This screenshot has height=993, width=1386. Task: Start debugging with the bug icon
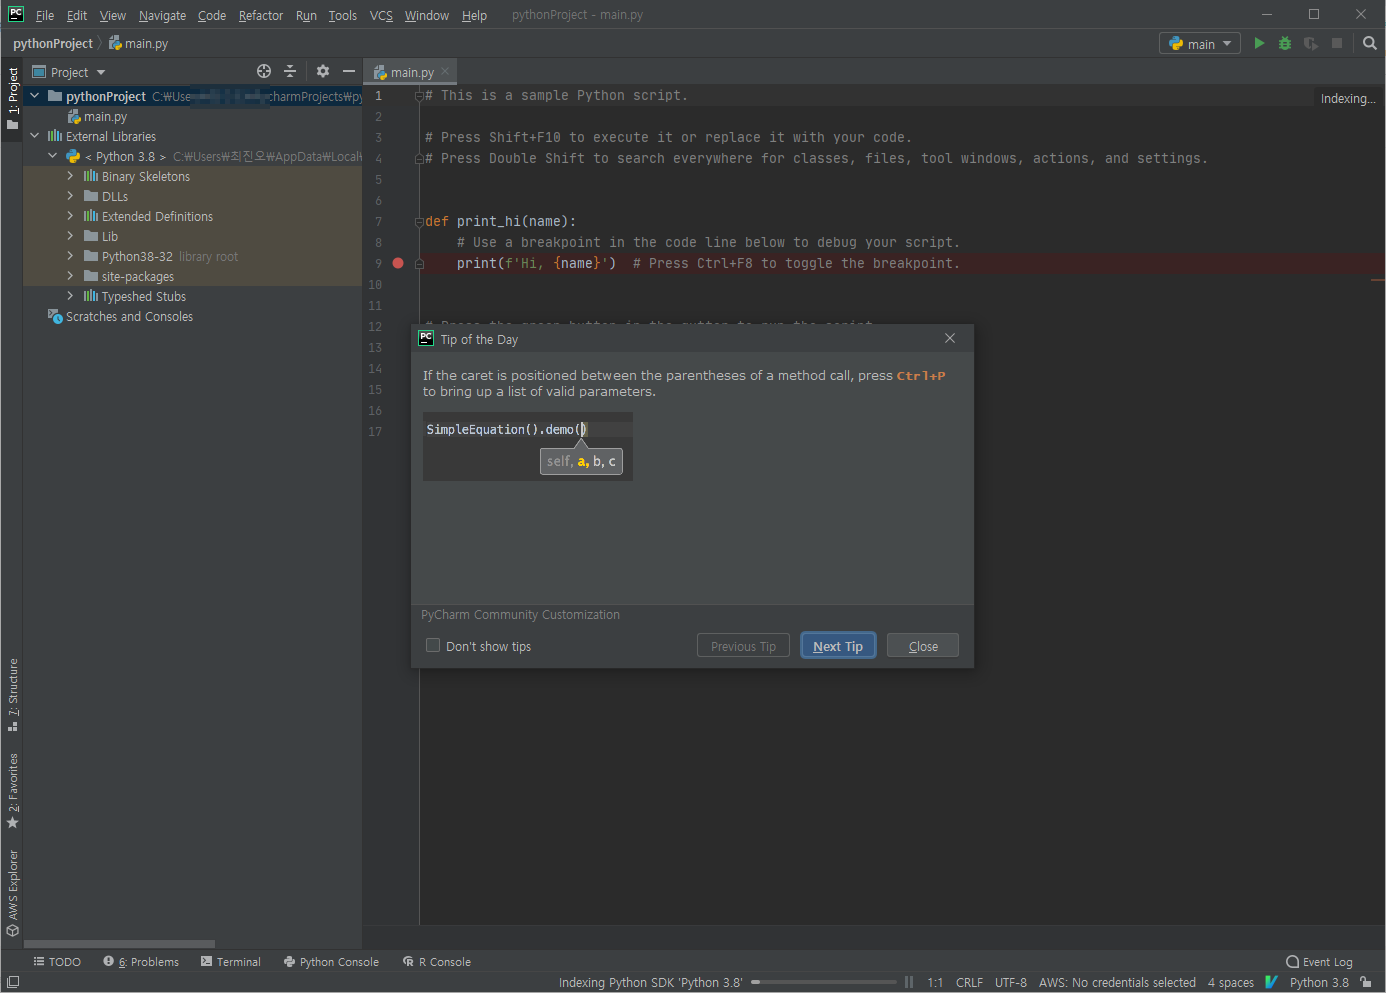[x=1285, y=43]
